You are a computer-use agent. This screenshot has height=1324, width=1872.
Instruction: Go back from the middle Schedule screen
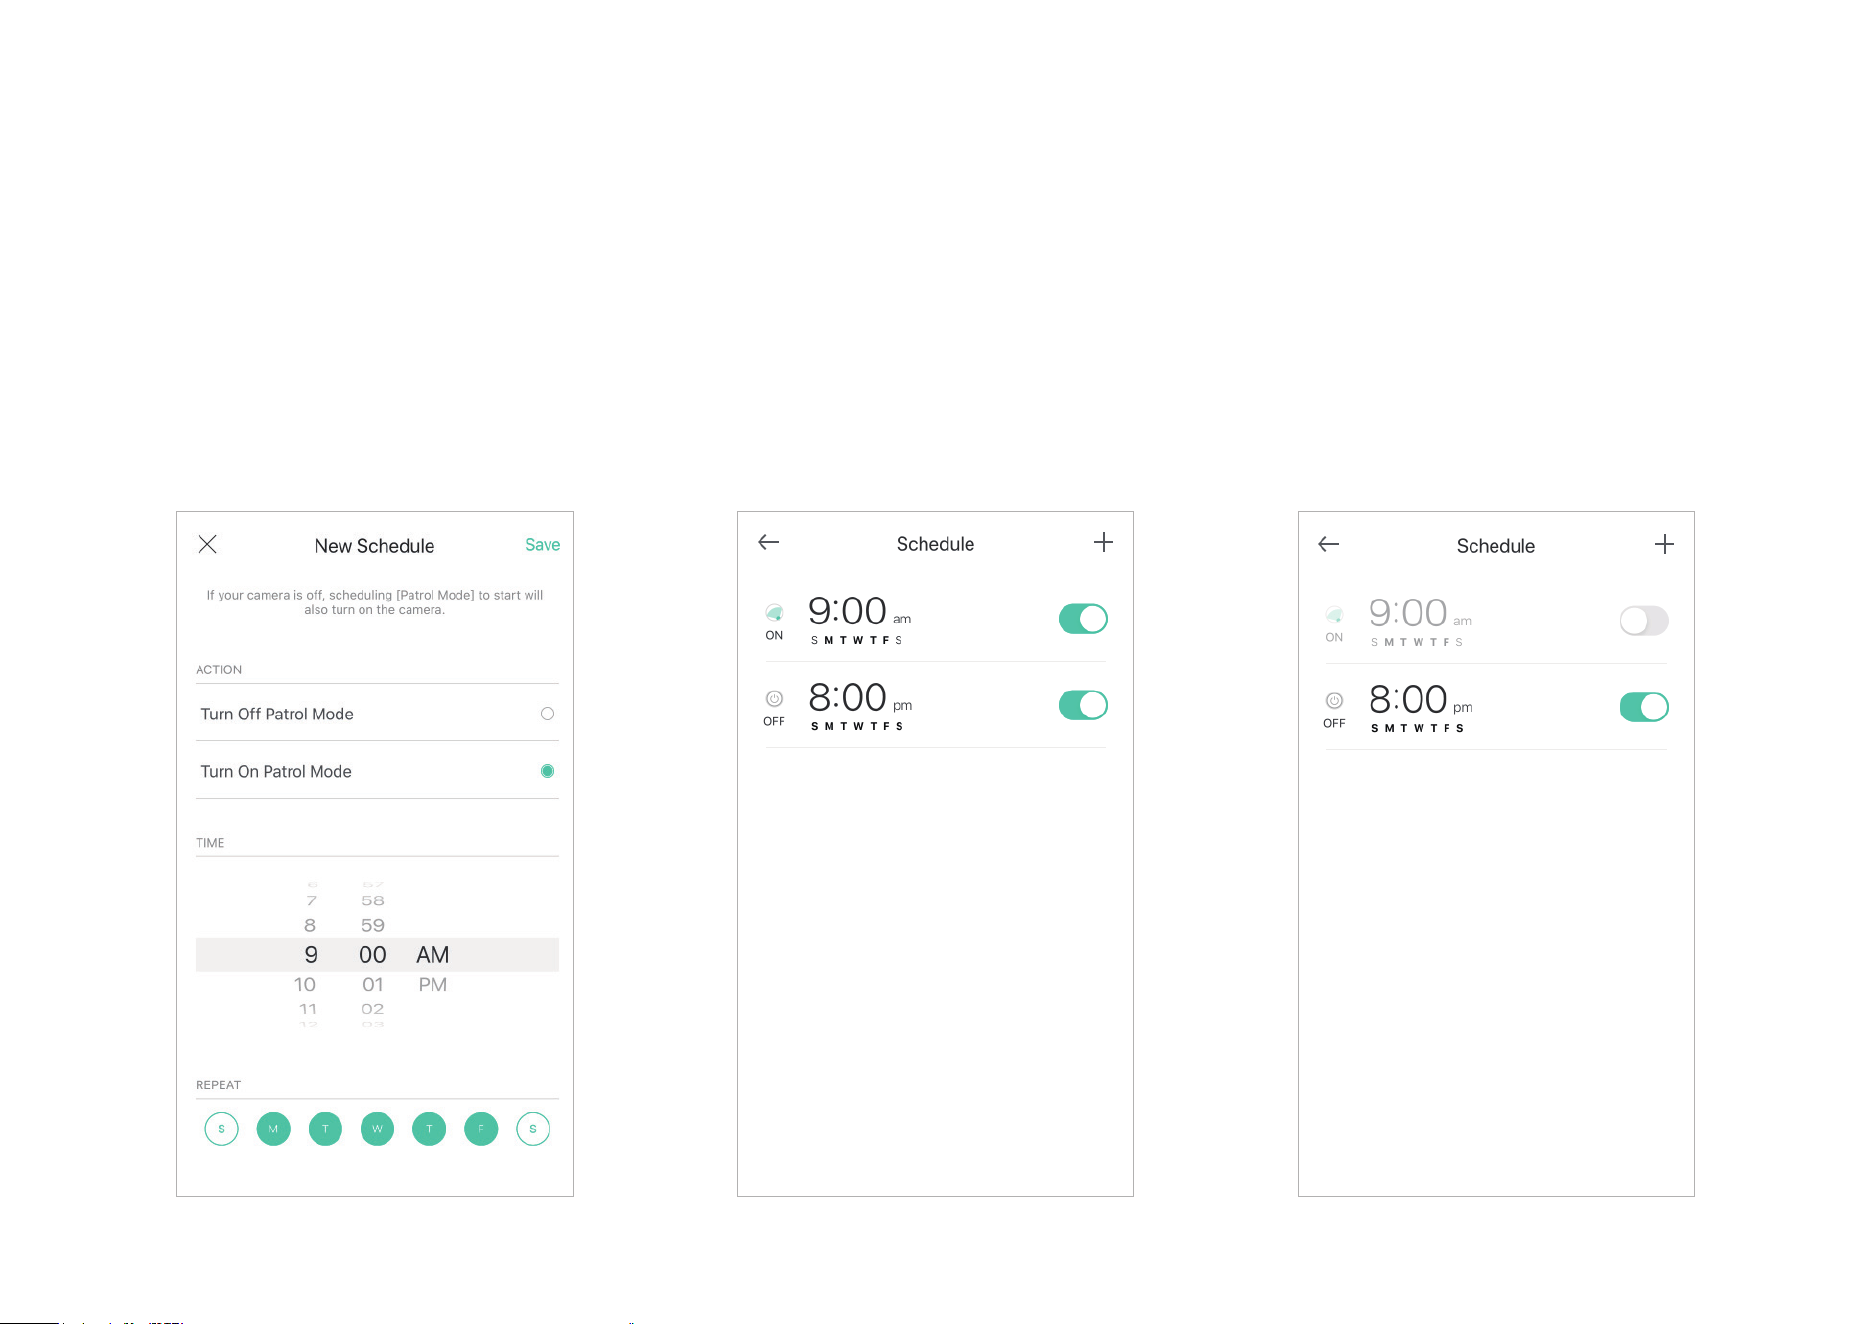click(x=769, y=542)
